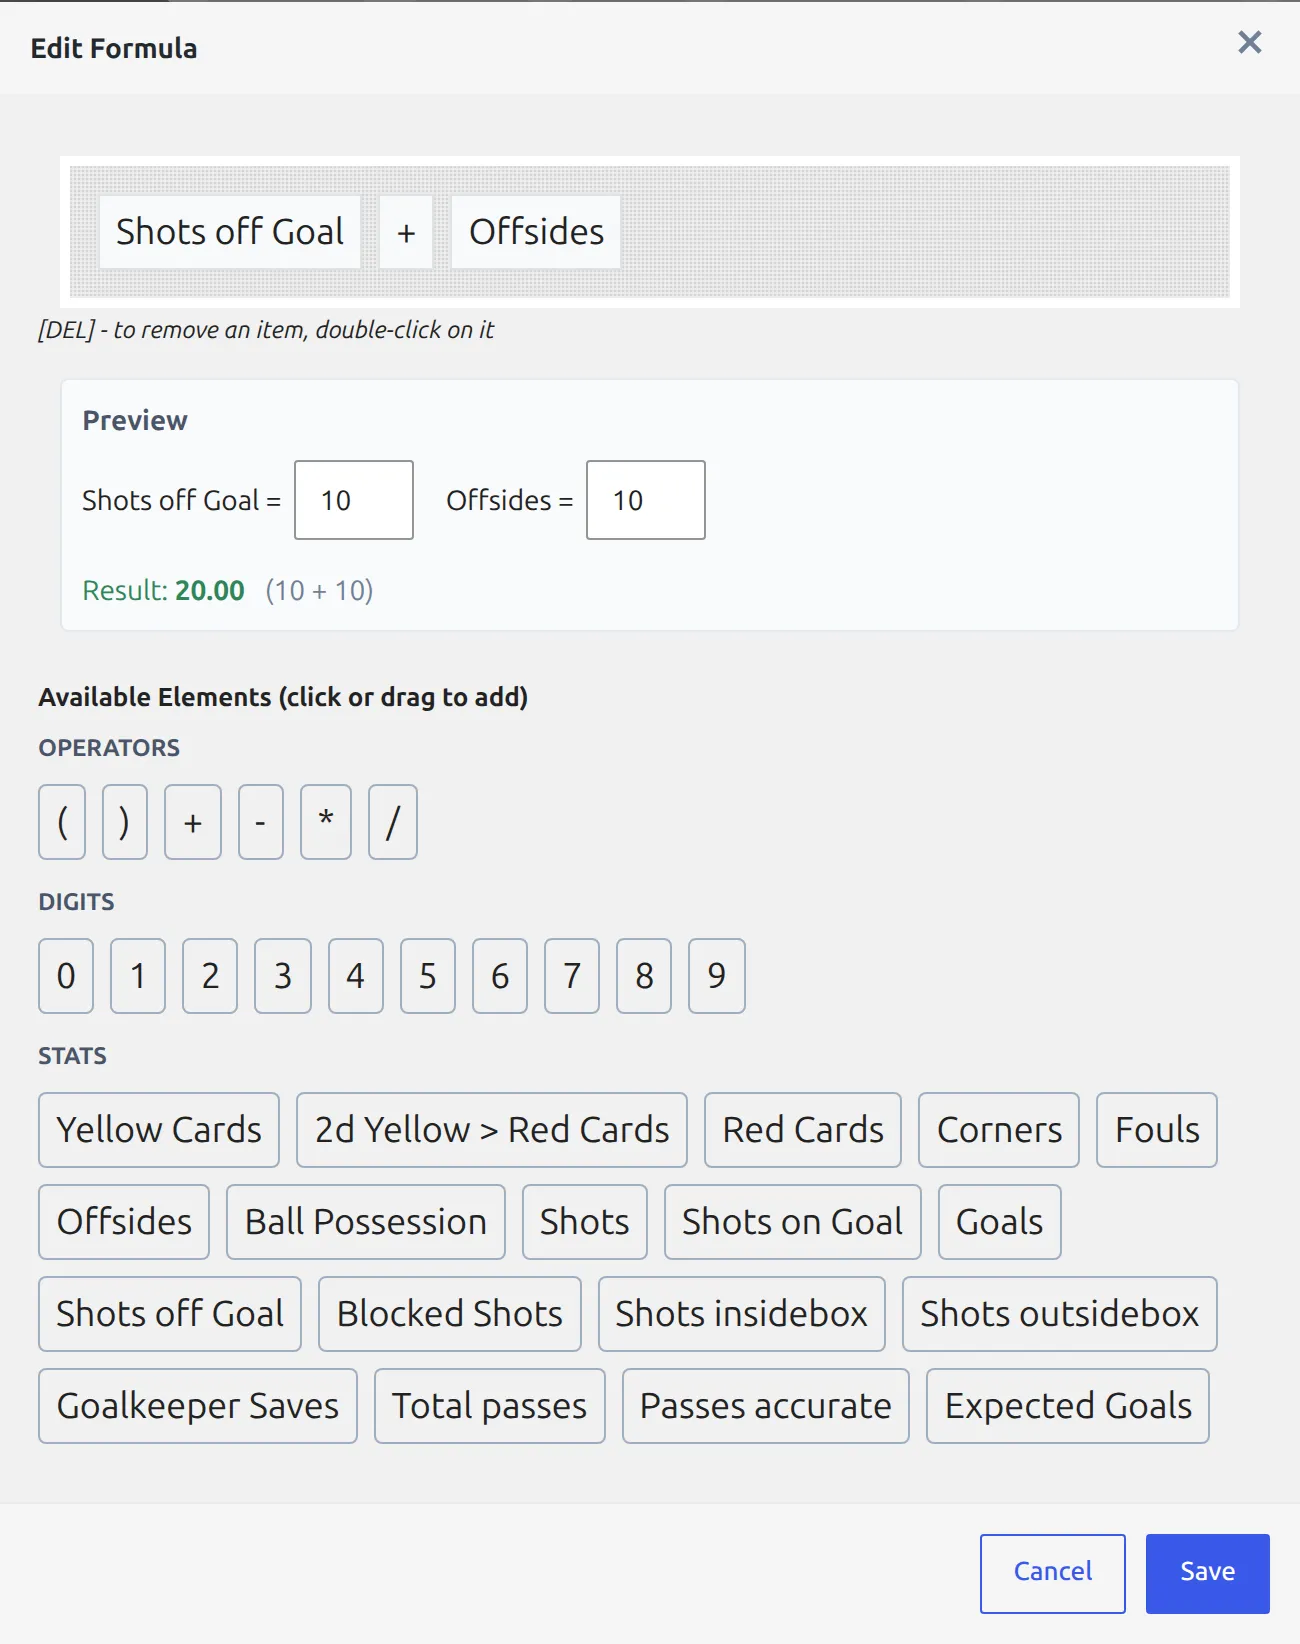
Task: Add the division slash operator
Action: [393, 822]
